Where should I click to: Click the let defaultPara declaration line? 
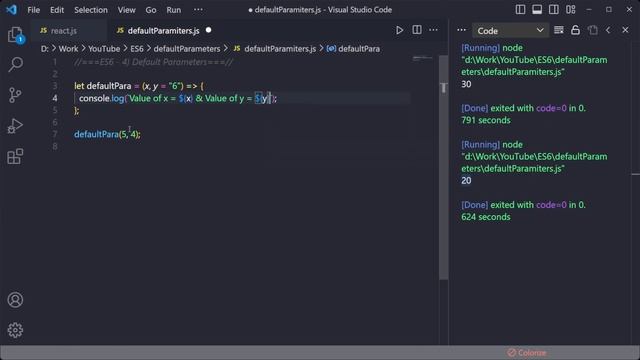click(x=139, y=86)
